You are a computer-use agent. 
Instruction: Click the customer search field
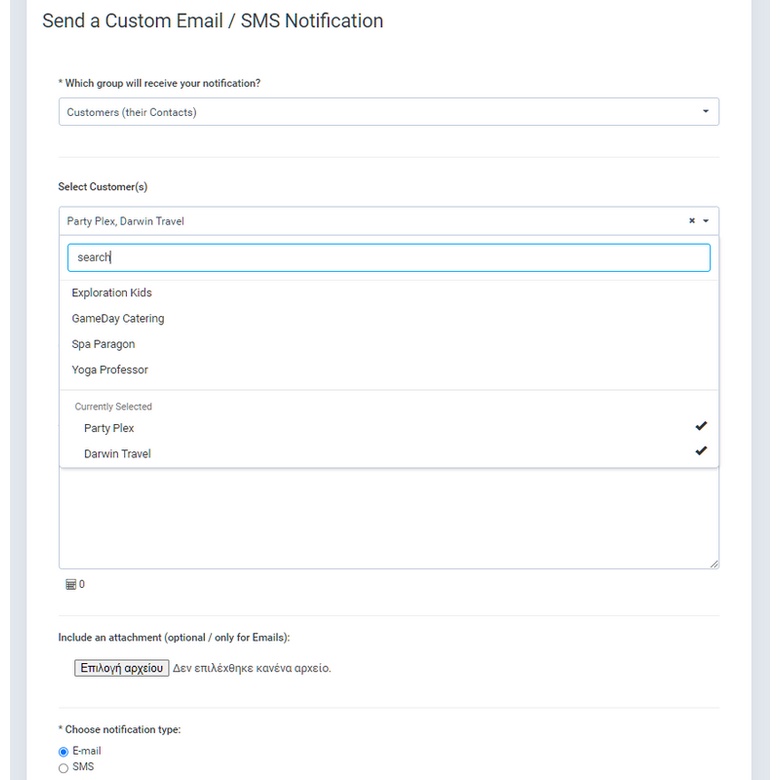click(388, 257)
